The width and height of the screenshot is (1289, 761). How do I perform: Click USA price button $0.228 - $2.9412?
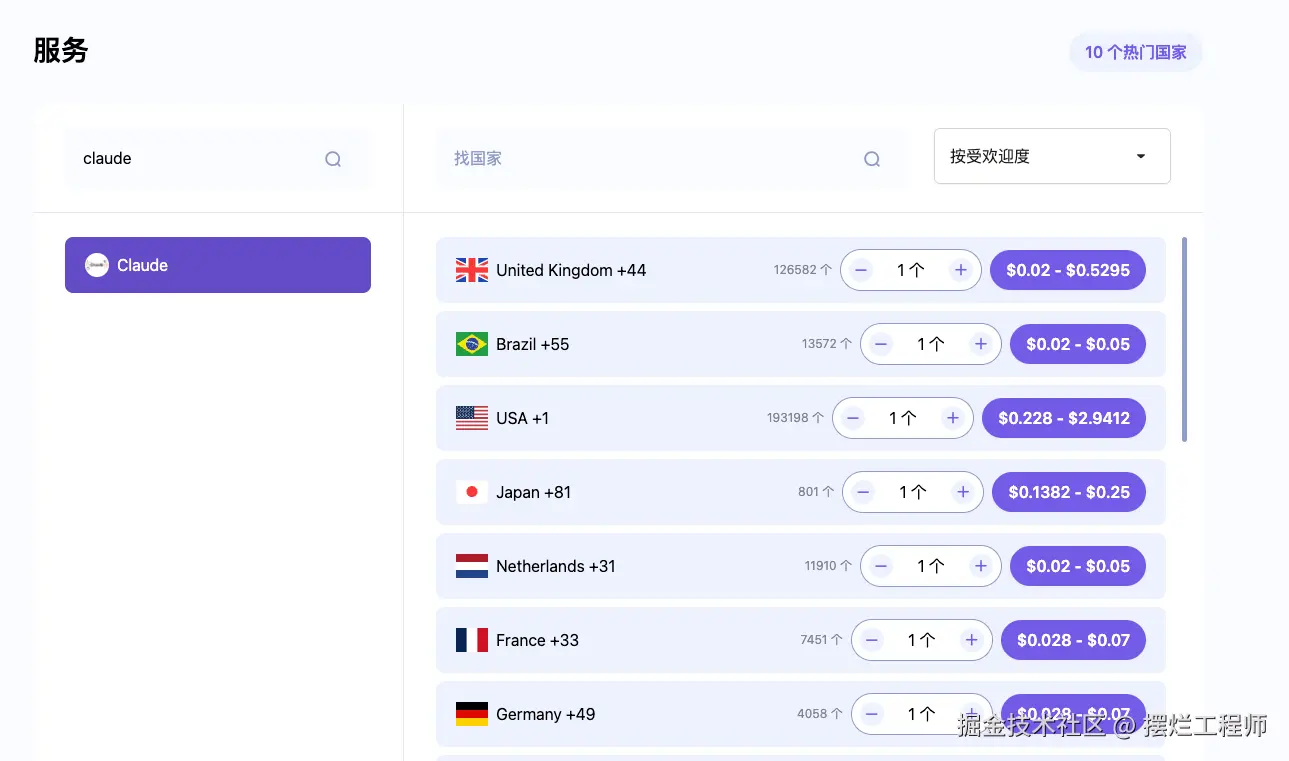pos(1064,418)
